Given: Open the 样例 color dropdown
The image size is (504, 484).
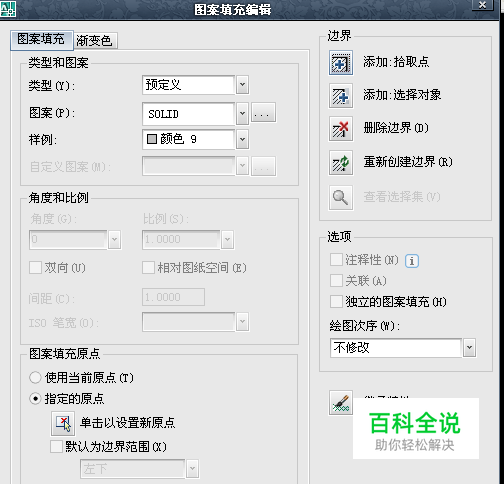Looking at the screenshot, I should click(x=242, y=139).
